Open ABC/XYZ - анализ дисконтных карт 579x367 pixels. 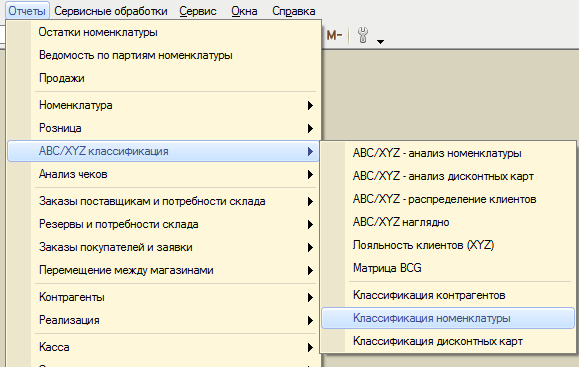pos(448,176)
